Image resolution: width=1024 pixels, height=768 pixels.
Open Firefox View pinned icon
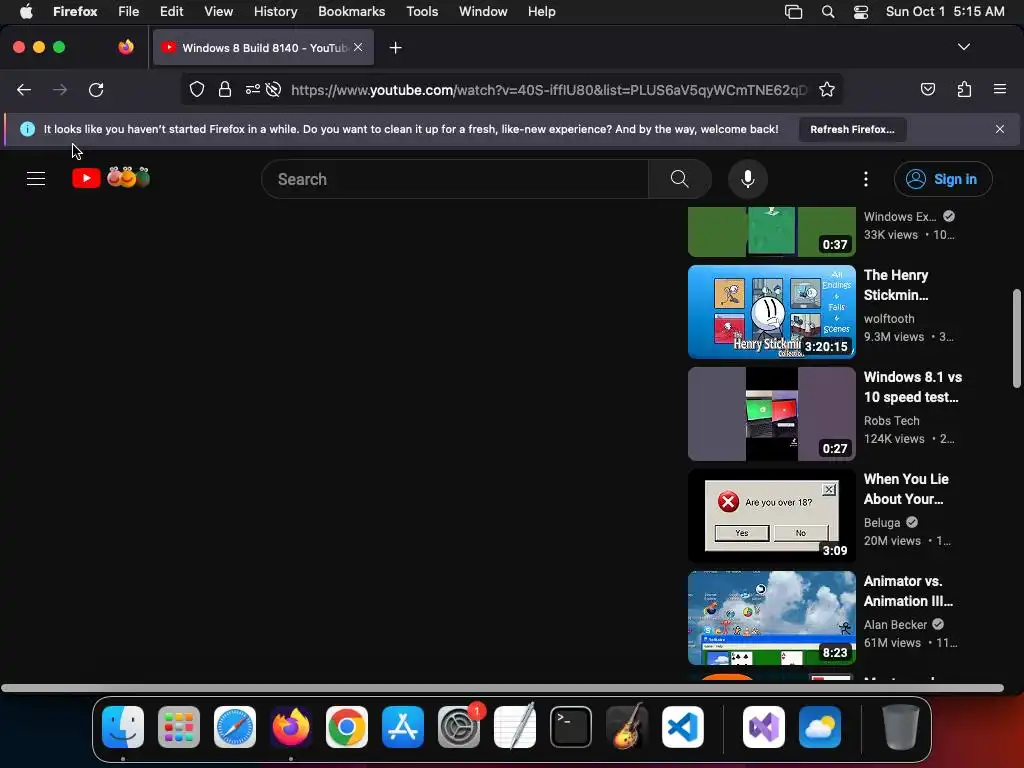coord(126,47)
